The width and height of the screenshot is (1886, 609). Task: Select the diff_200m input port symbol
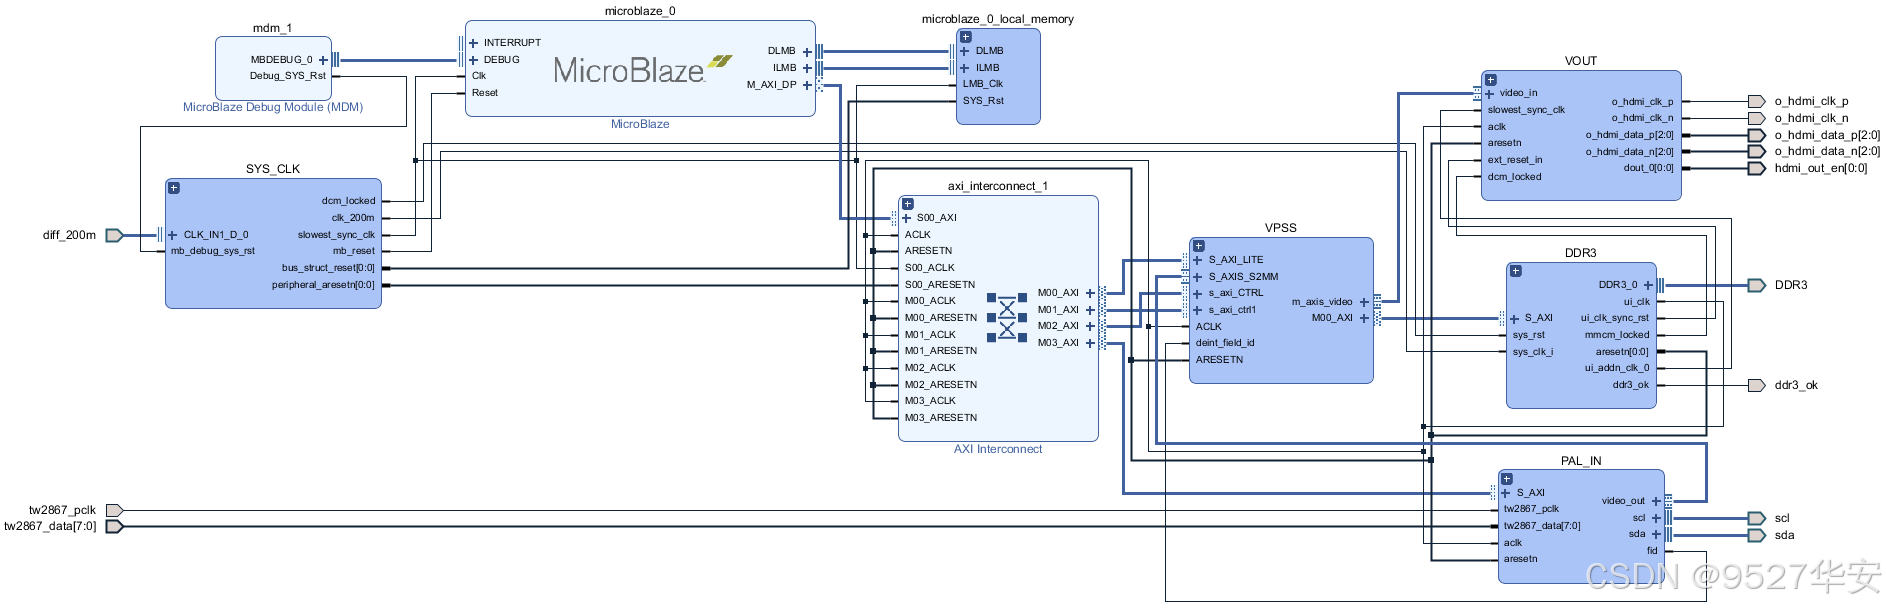tap(114, 235)
